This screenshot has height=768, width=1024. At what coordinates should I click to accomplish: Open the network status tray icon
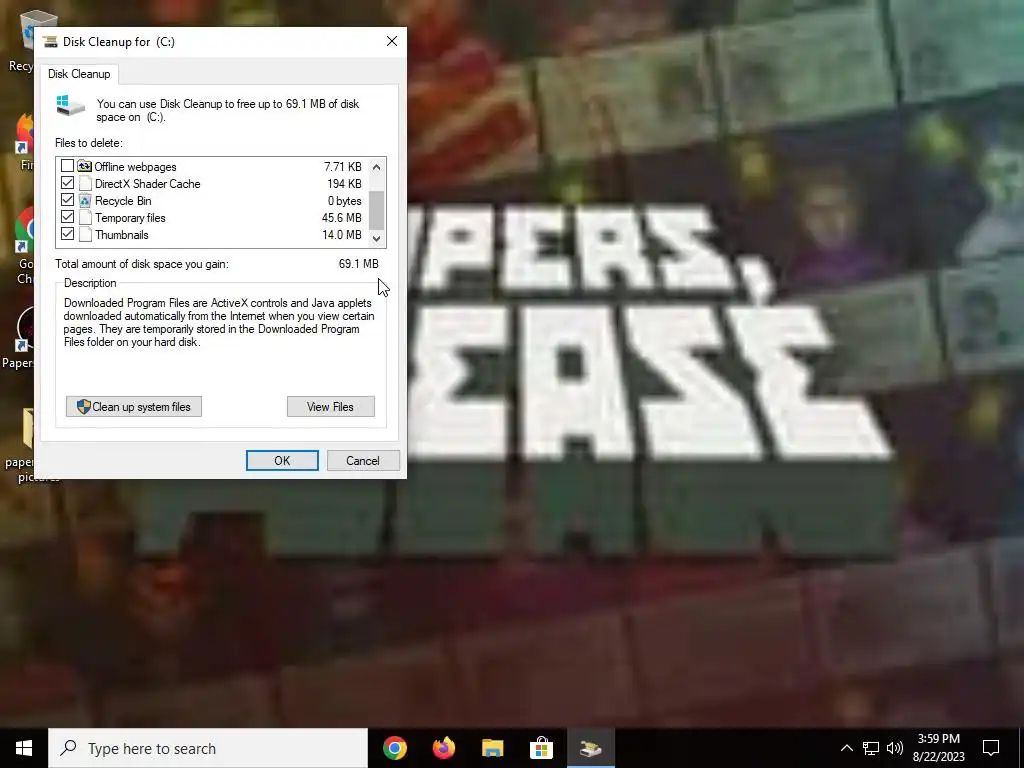(871, 748)
